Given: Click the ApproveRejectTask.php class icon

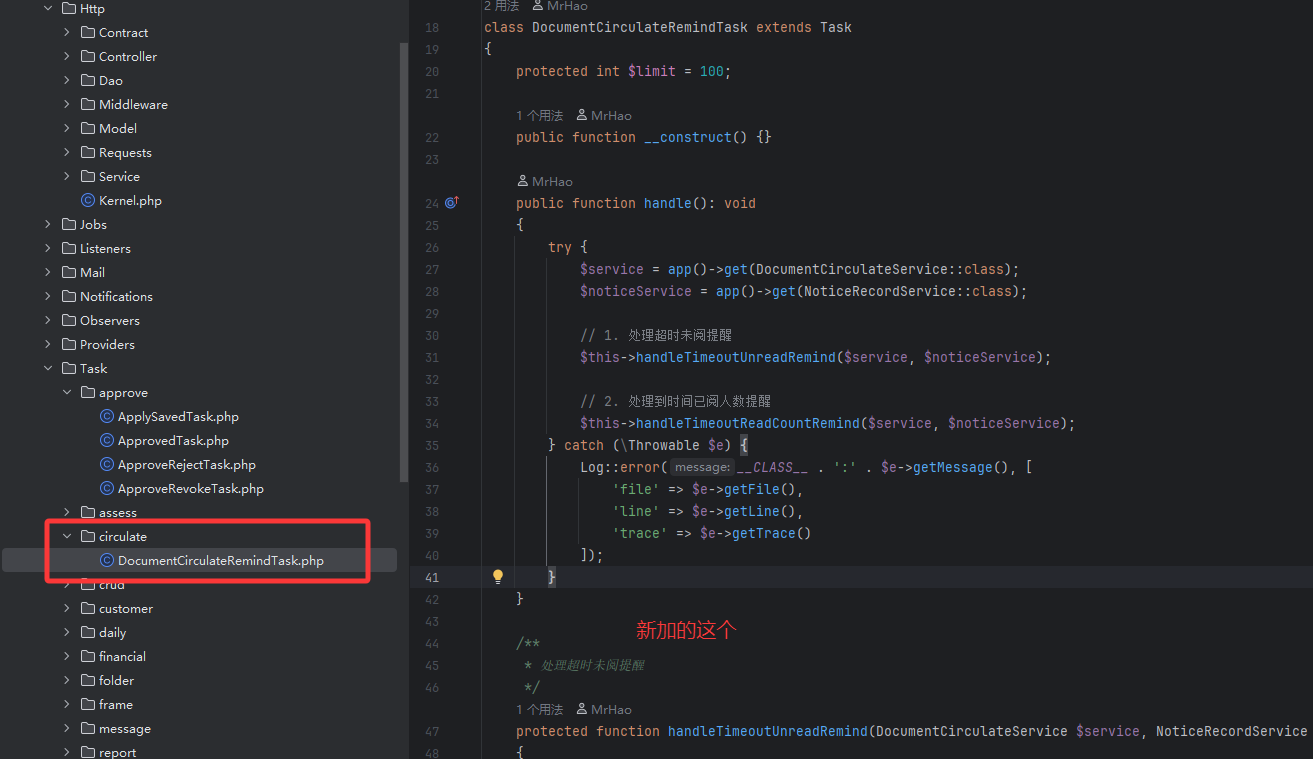Looking at the screenshot, I should [107, 465].
